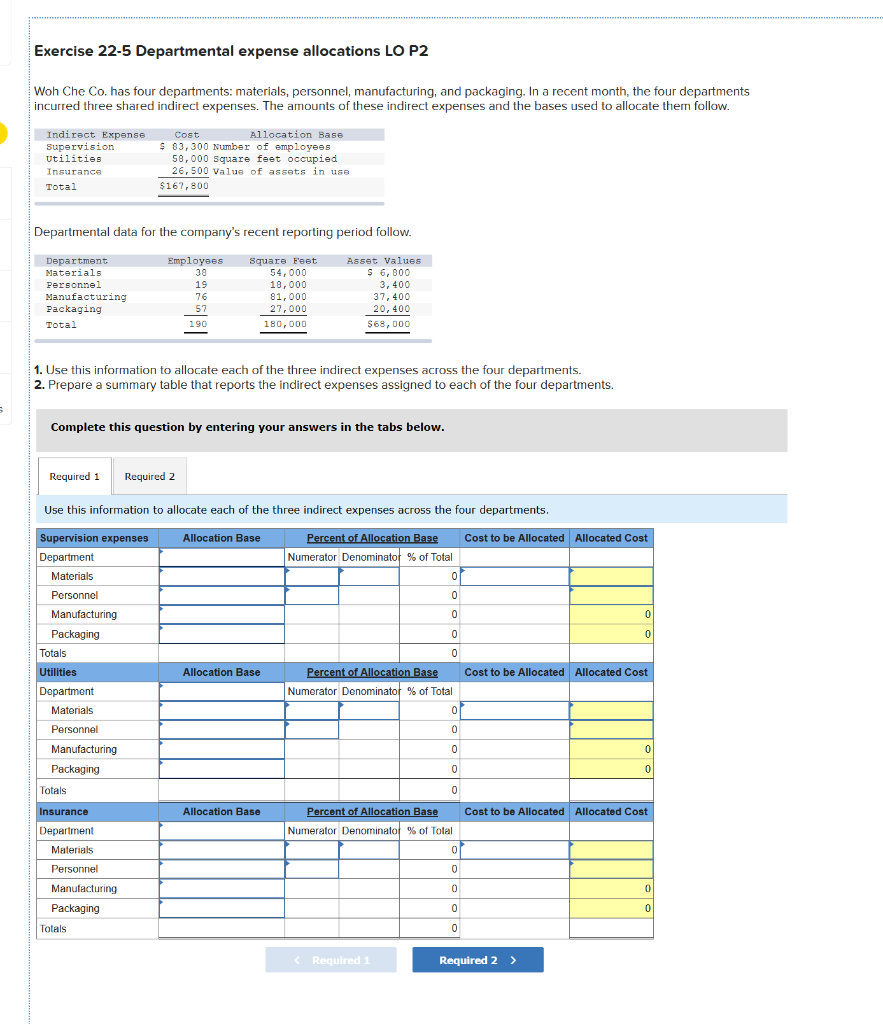Image resolution: width=883 pixels, height=1024 pixels.
Task: Switch to the Required 2 tab
Action: tap(149, 476)
